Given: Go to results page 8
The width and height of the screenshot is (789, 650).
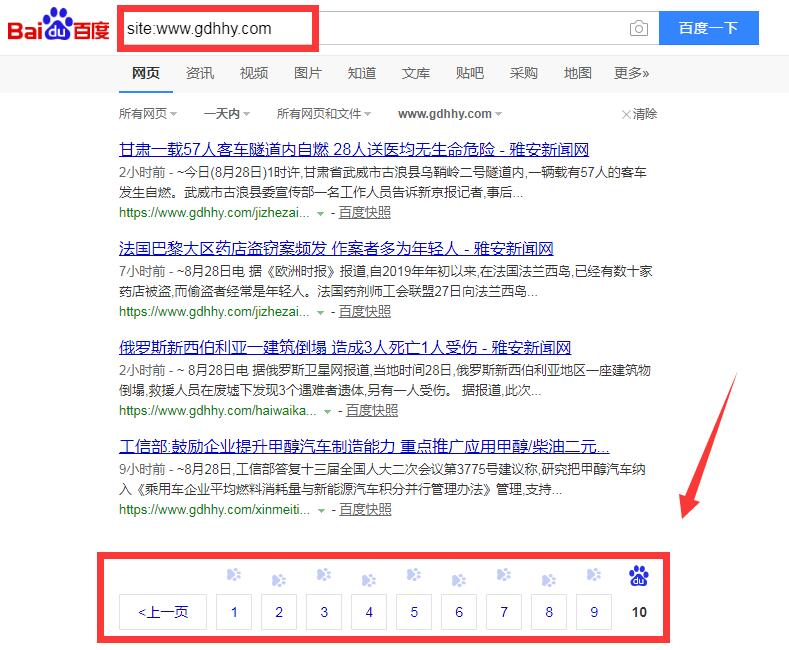Looking at the screenshot, I should click(549, 612).
